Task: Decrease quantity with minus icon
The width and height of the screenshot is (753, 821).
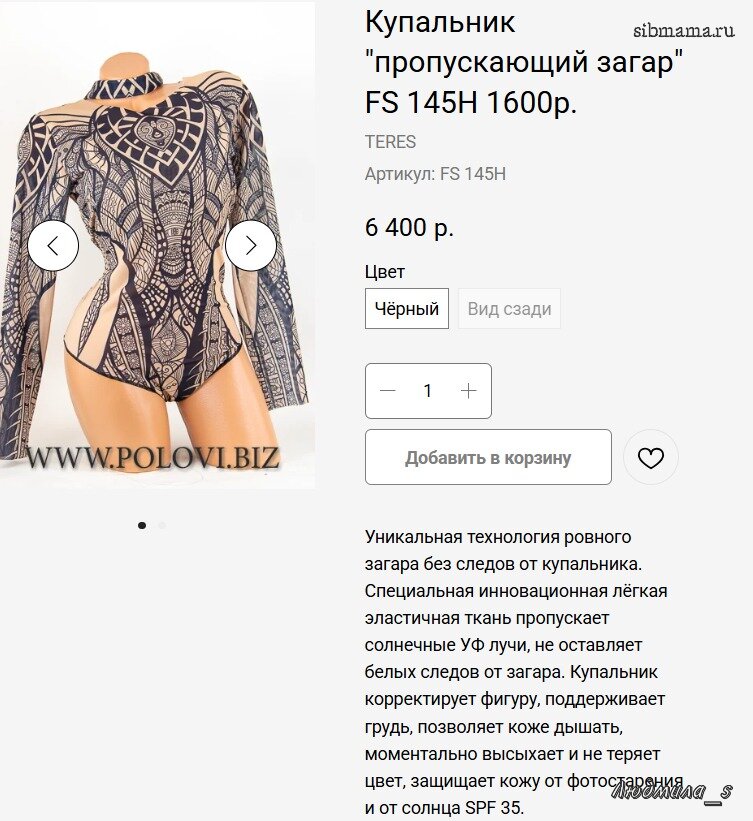Action: [x=387, y=391]
